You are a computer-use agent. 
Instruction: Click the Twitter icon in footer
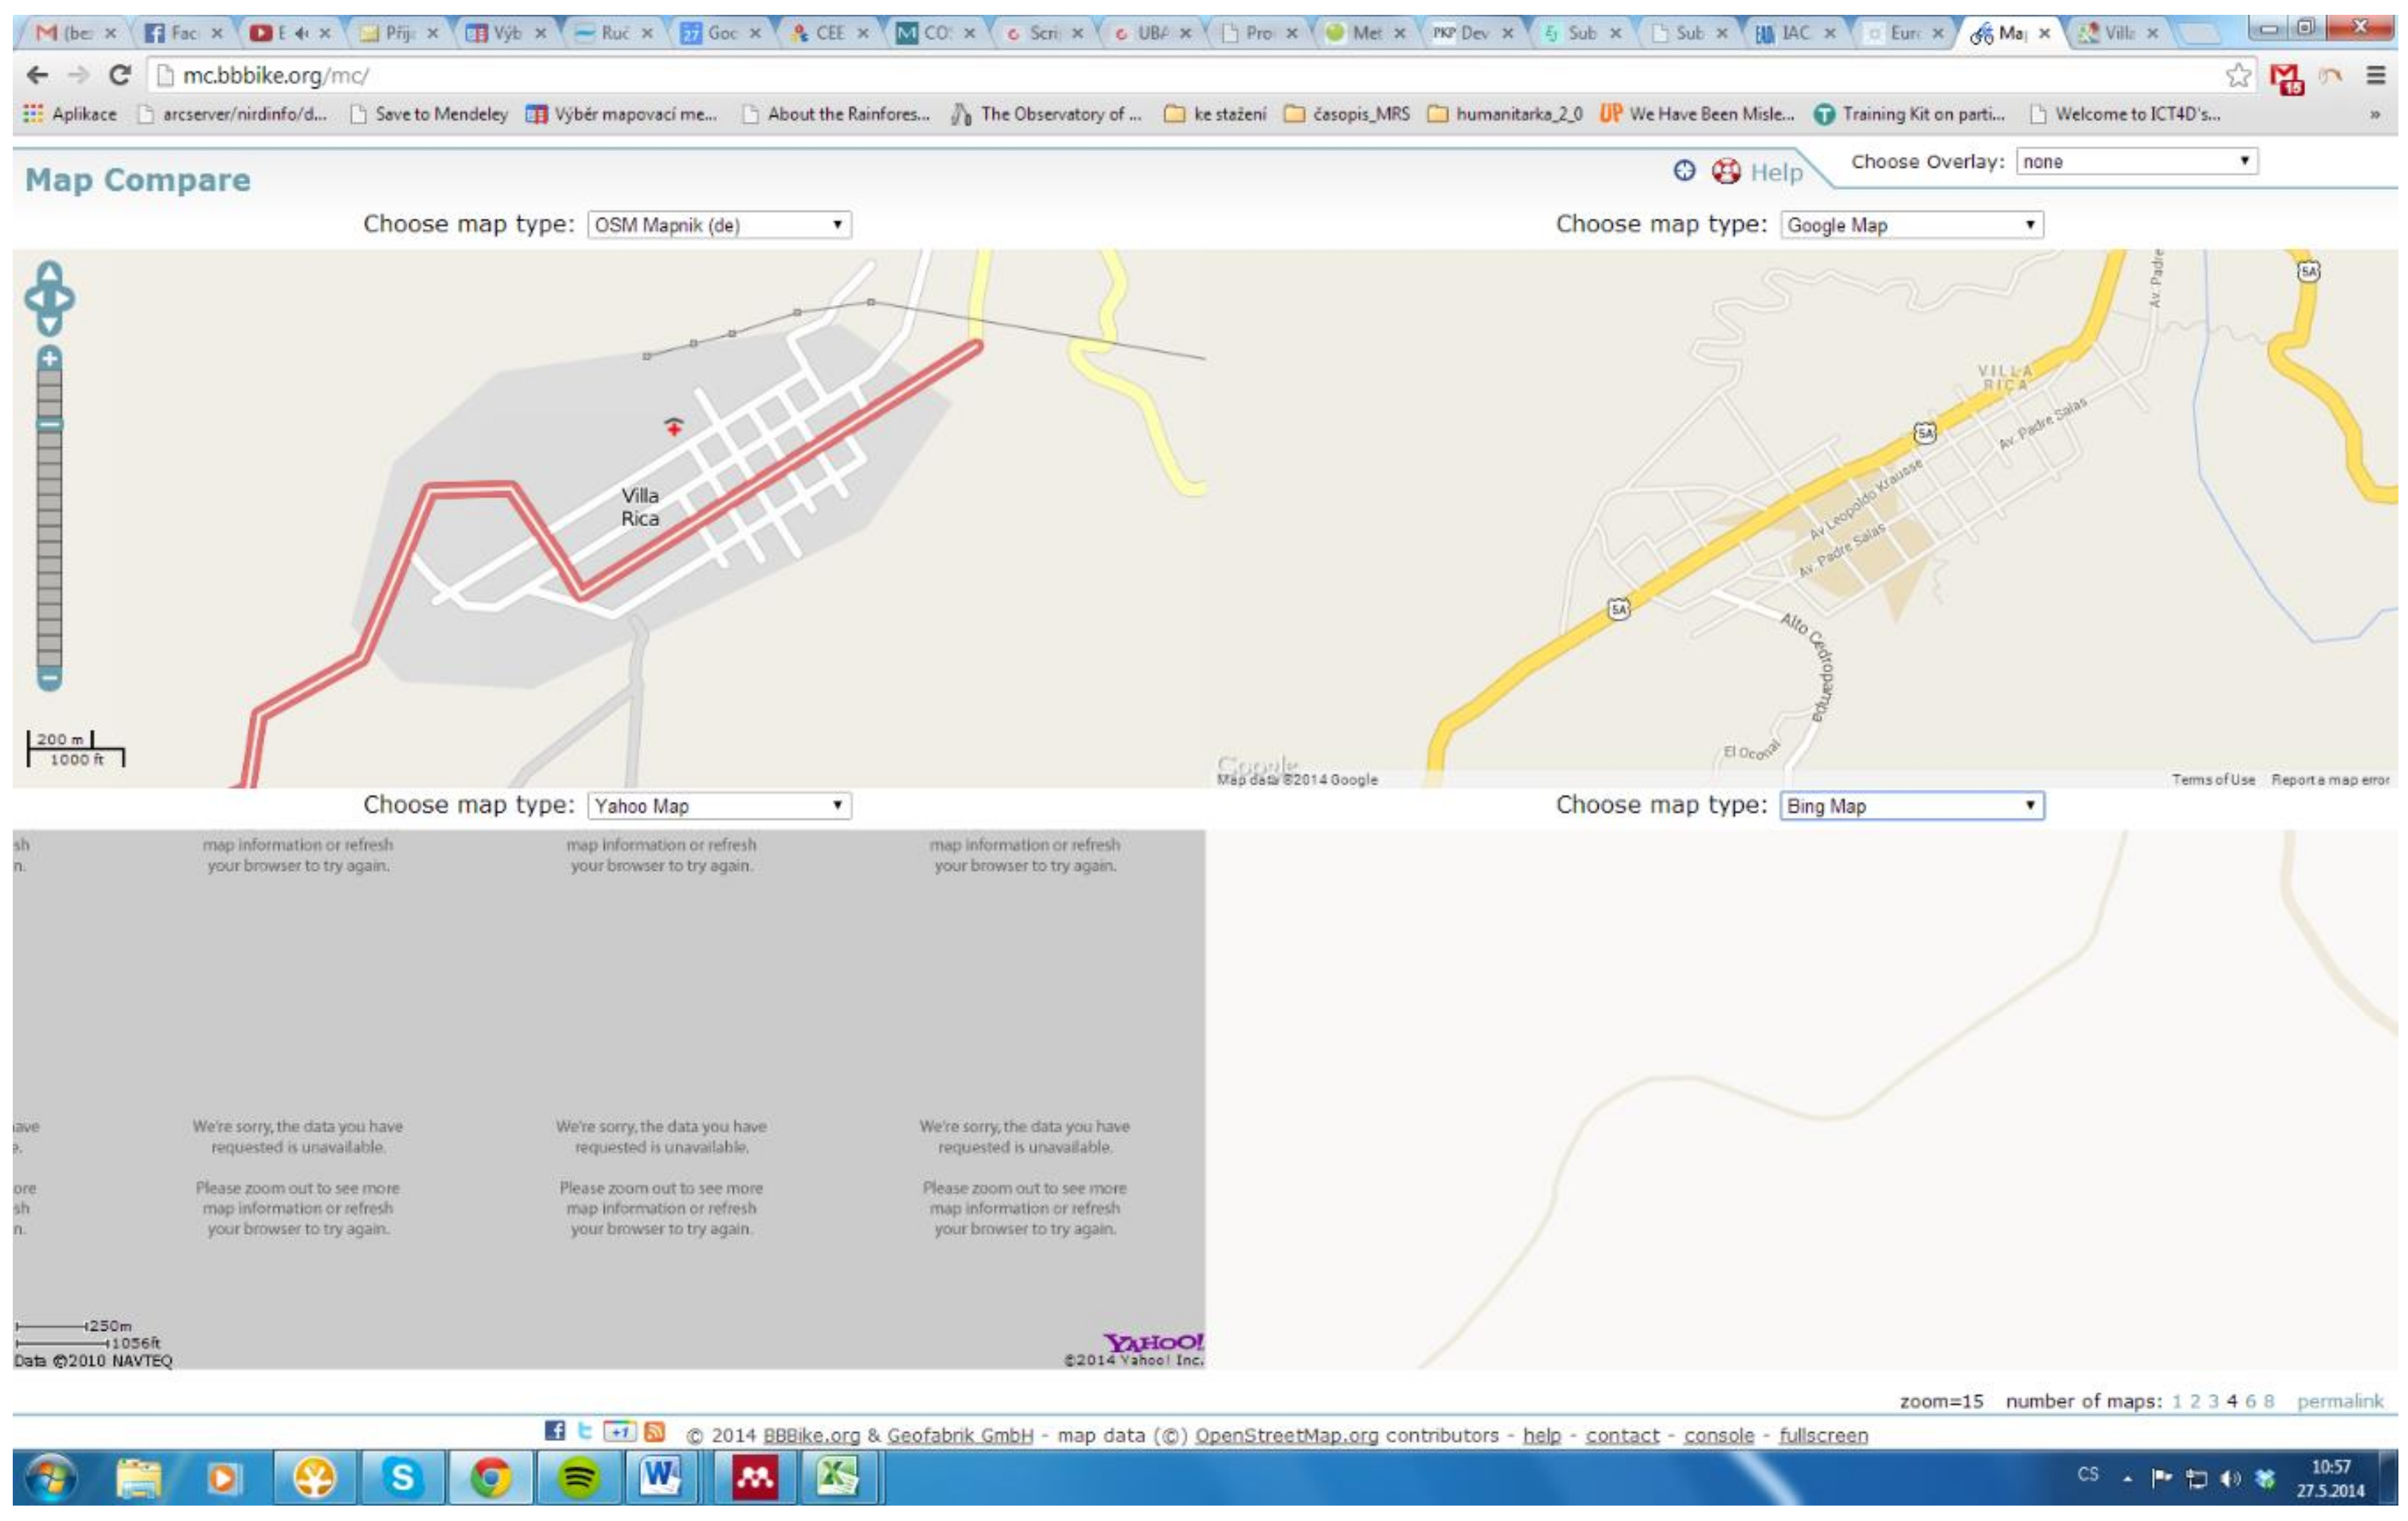585,1431
